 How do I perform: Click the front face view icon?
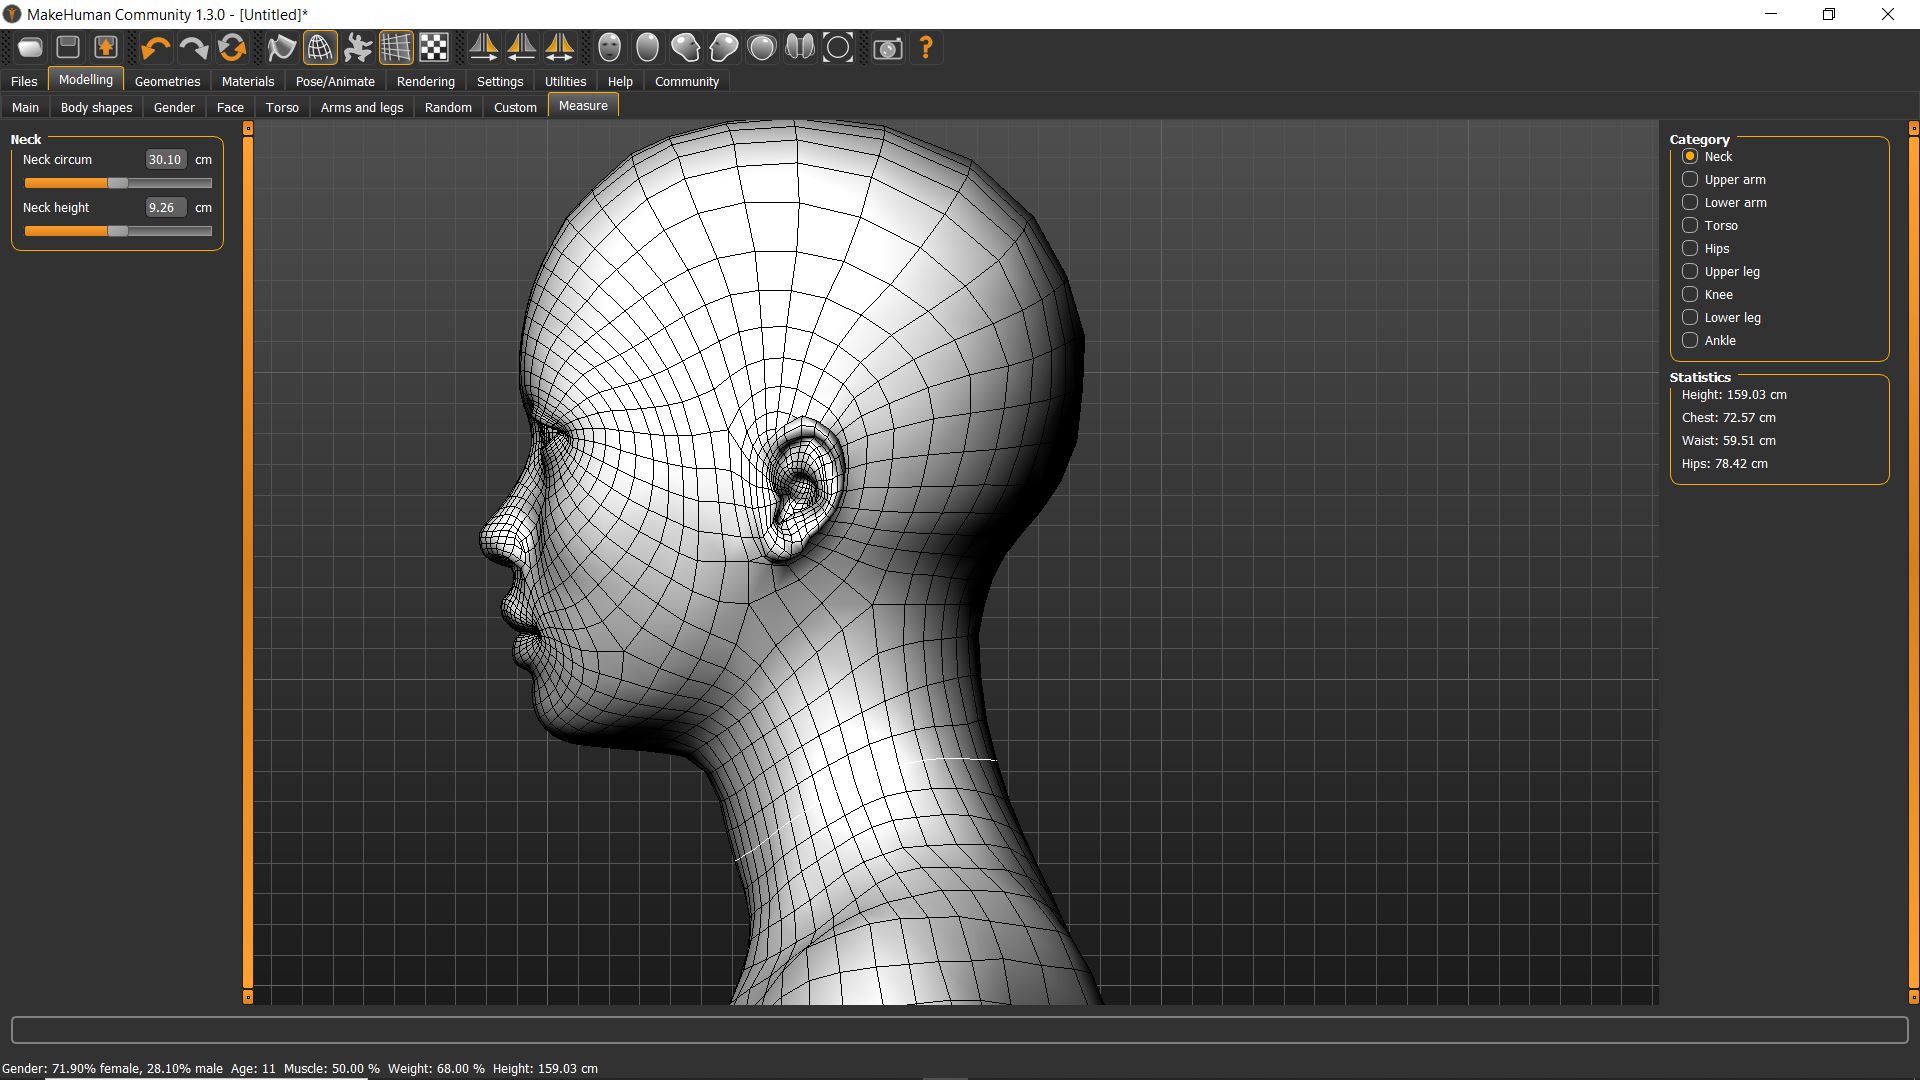tap(609, 48)
